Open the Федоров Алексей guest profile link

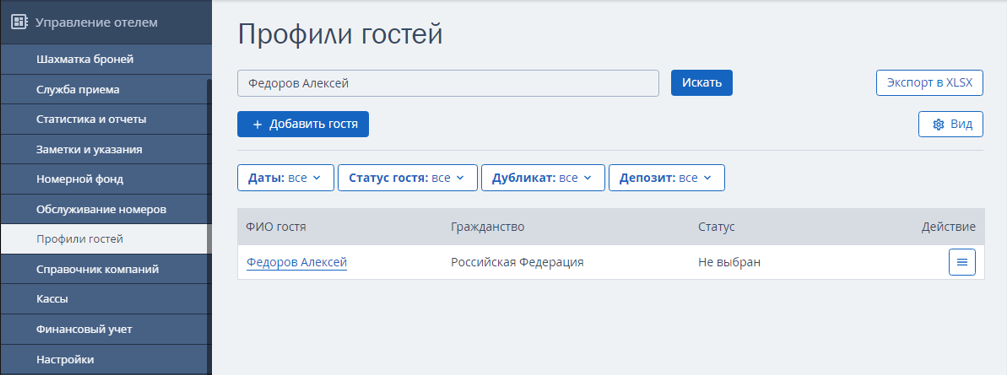tap(297, 262)
